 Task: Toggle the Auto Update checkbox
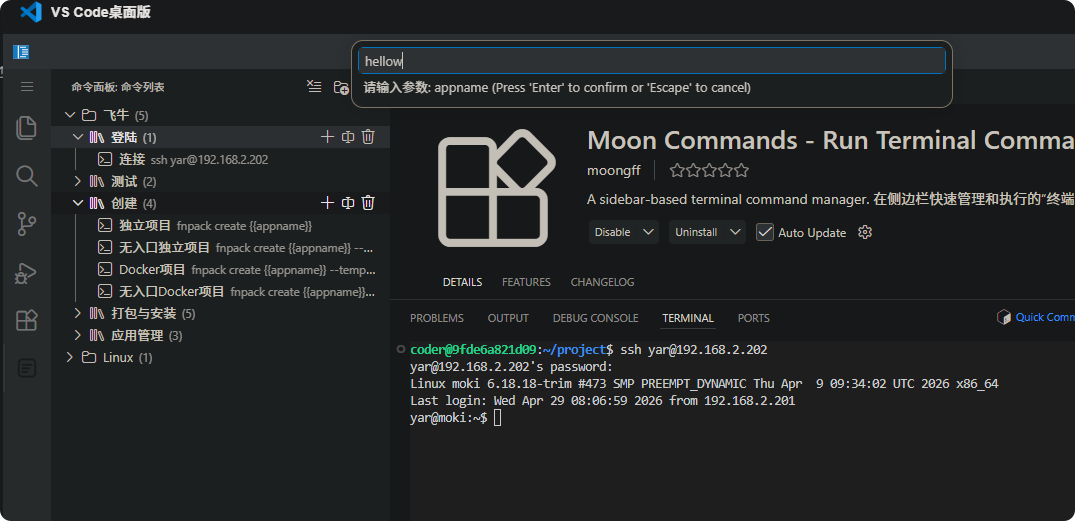764,232
